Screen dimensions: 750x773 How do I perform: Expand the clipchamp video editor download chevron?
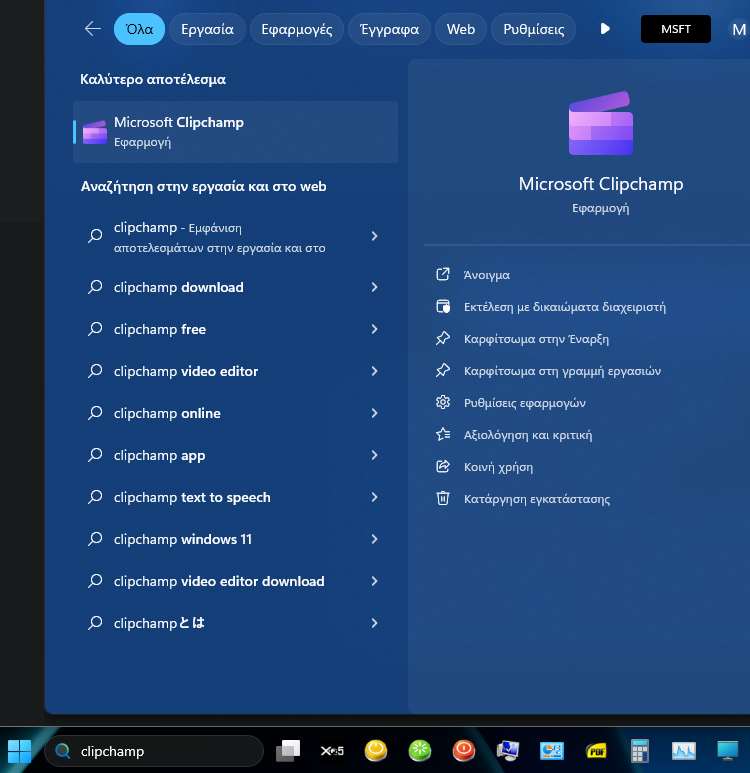point(374,581)
